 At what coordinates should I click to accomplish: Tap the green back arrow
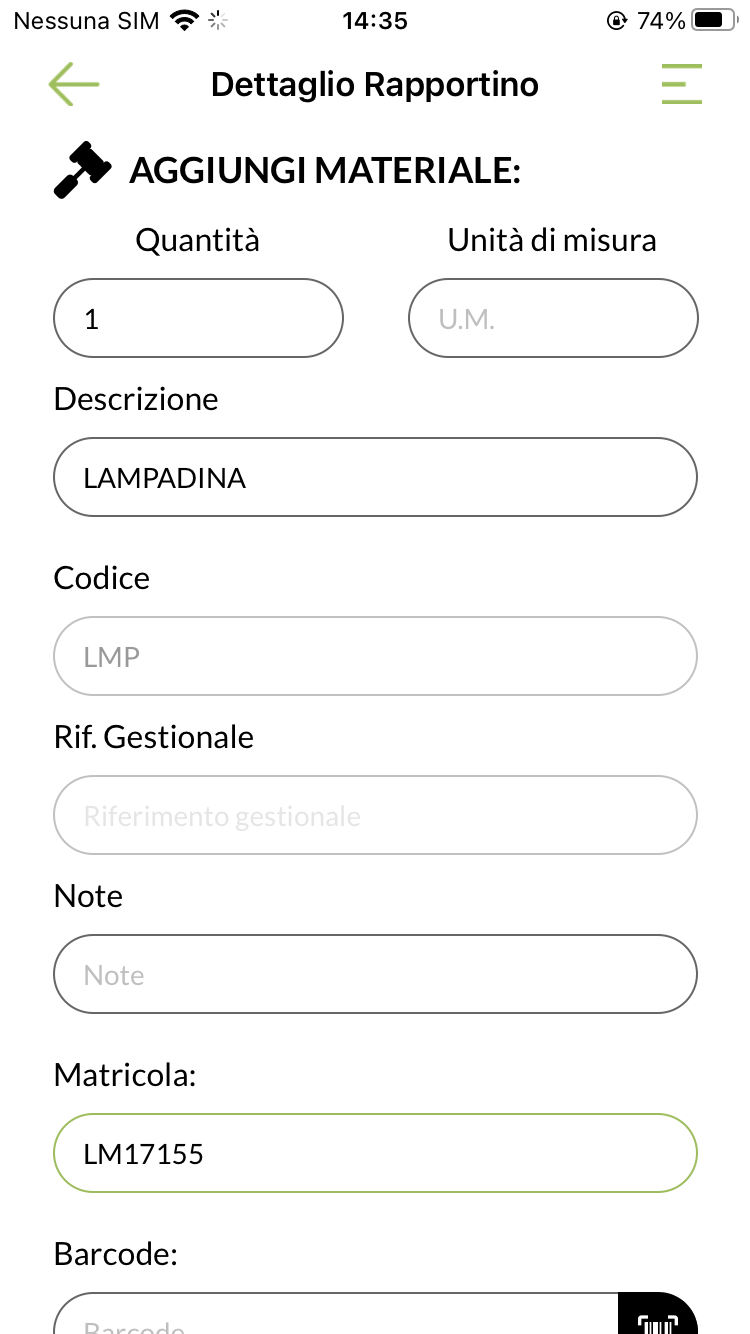tap(74, 85)
